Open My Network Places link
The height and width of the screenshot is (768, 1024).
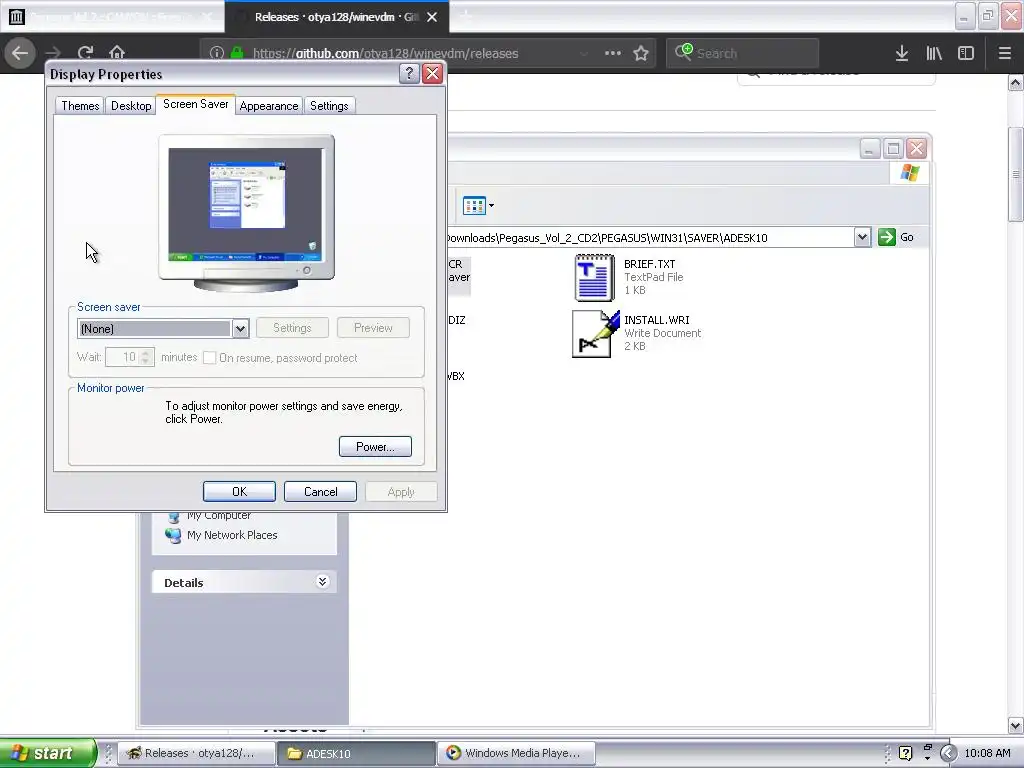point(232,535)
